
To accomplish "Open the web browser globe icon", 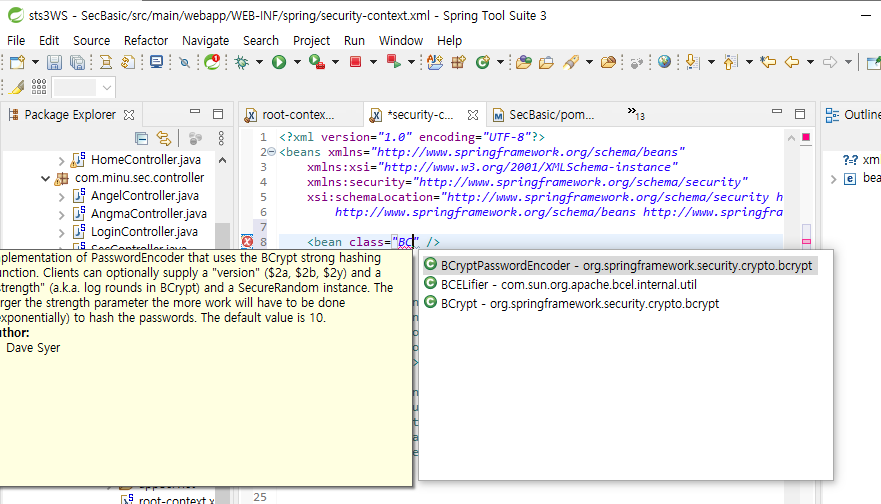I will point(664,62).
